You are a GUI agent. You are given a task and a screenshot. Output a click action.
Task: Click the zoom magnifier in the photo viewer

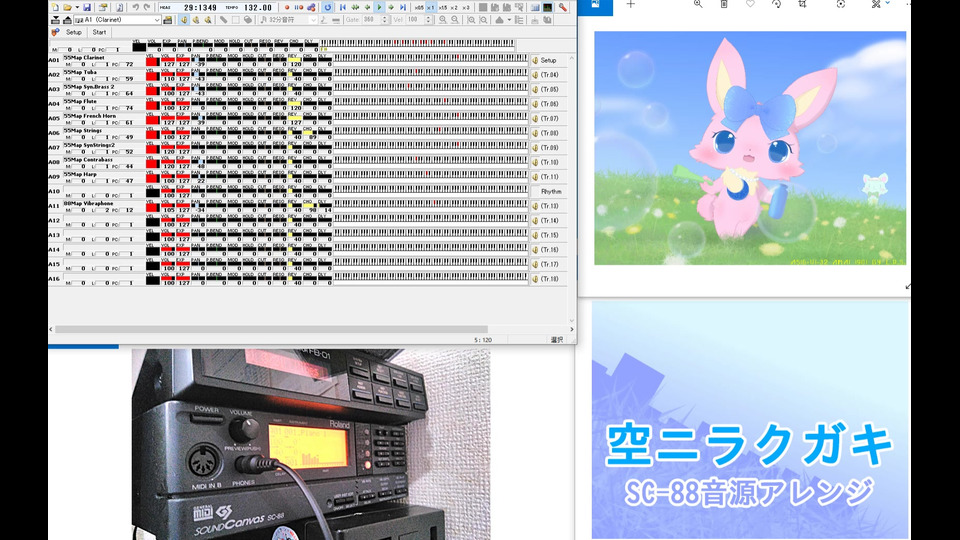point(698,4)
